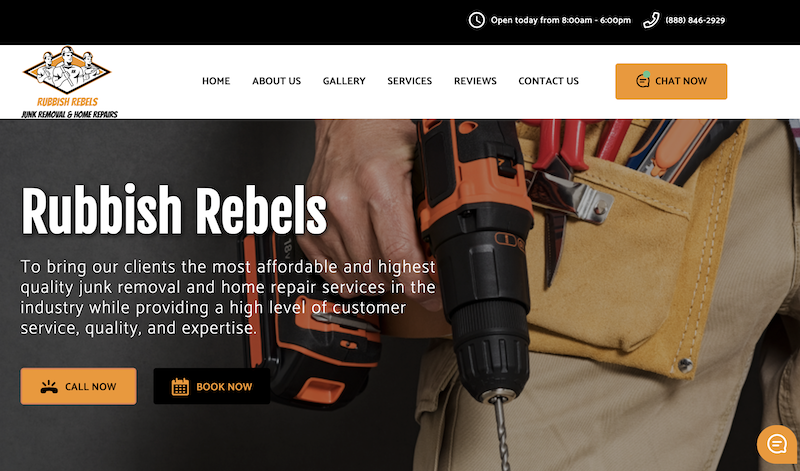Click the ringing phone icon in Call Now
Image resolution: width=800 pixels, height=471 pixels.
(49, 387)
